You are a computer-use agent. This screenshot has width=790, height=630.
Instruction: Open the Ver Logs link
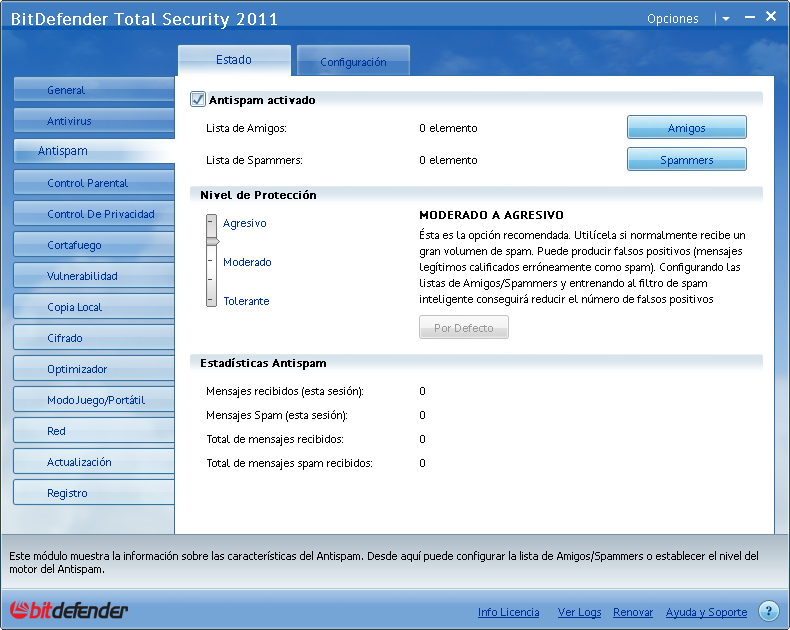(579, 612)
